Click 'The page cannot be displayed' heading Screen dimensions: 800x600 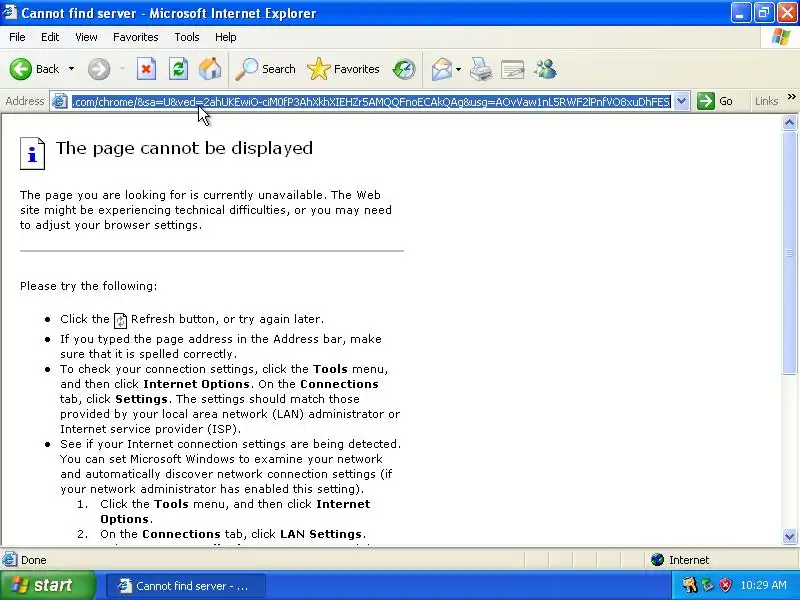(x=184, y=148)
